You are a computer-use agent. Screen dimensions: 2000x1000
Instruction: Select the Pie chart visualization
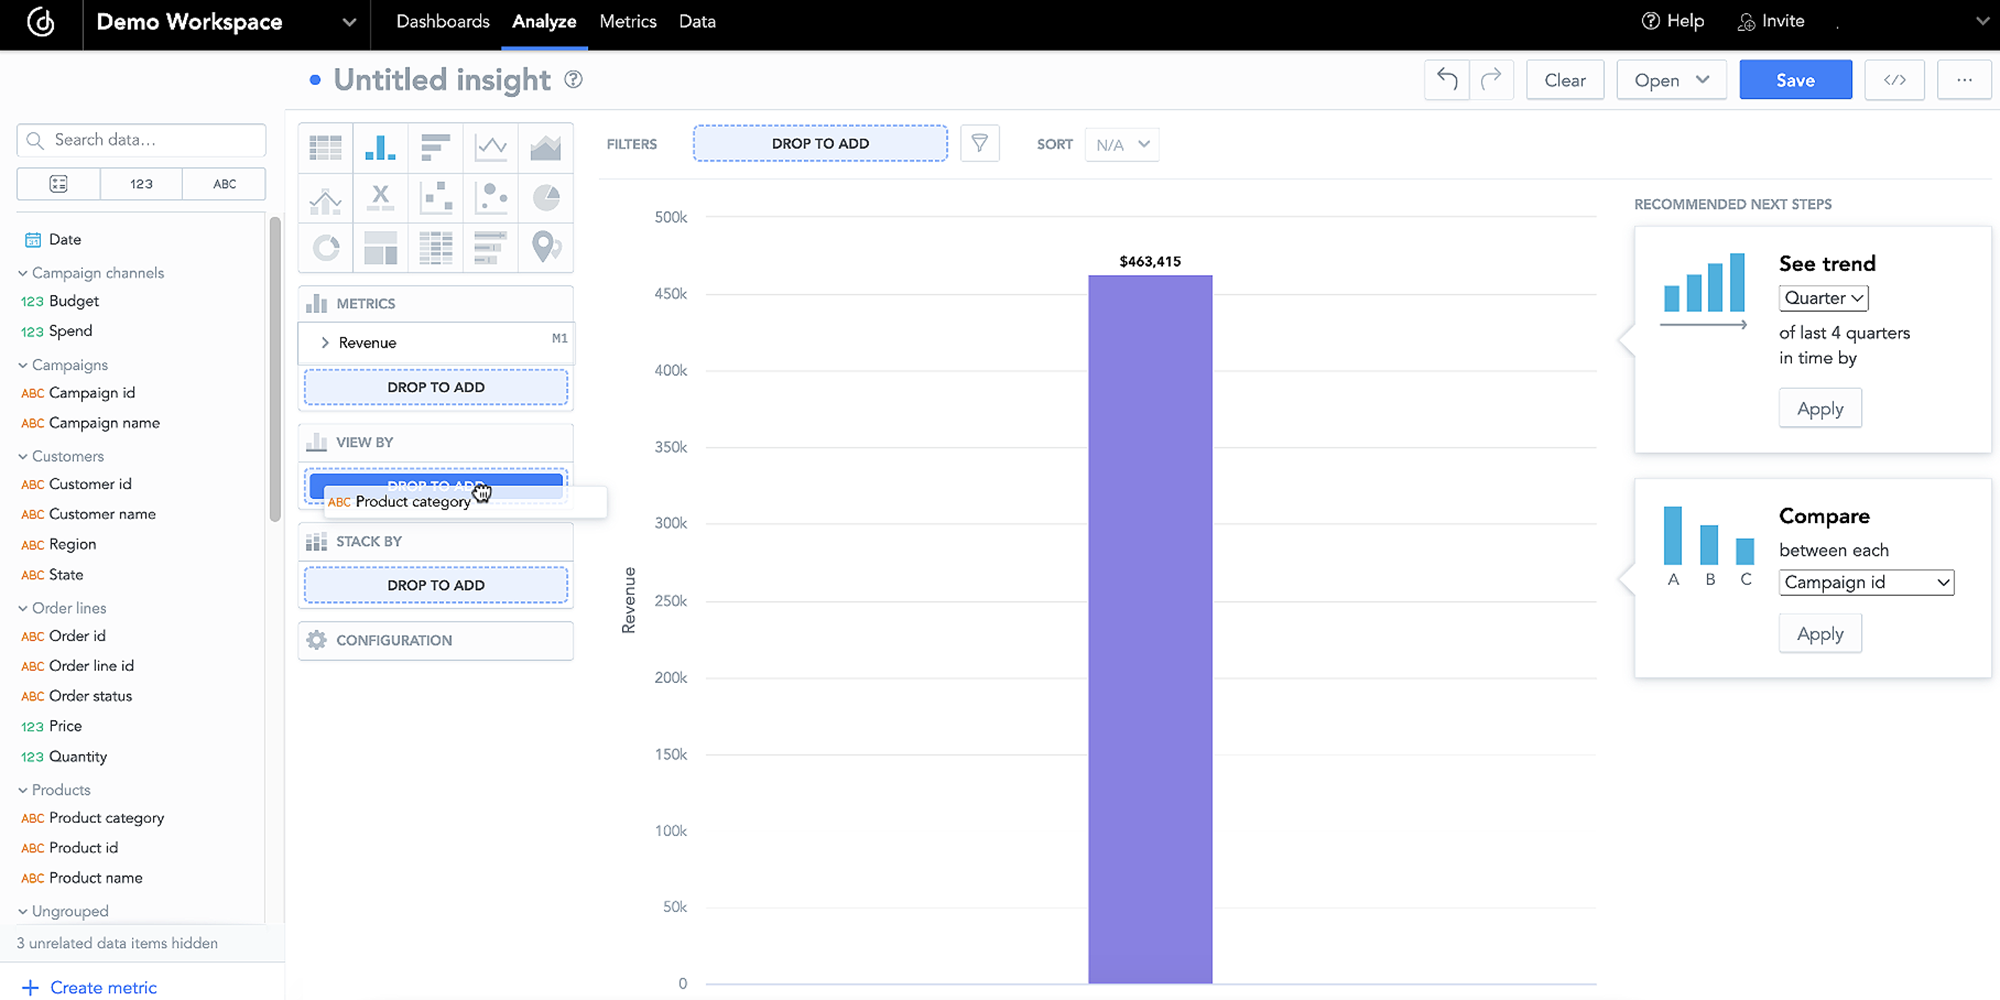click(546, 197)
